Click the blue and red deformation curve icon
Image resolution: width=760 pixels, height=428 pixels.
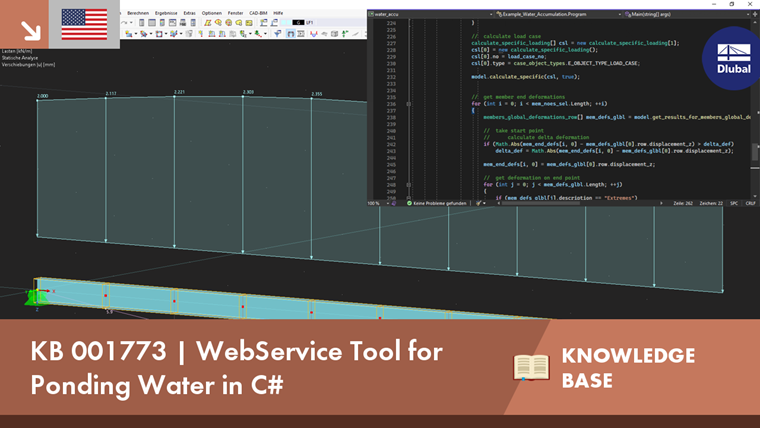click(x=314, y=33)
